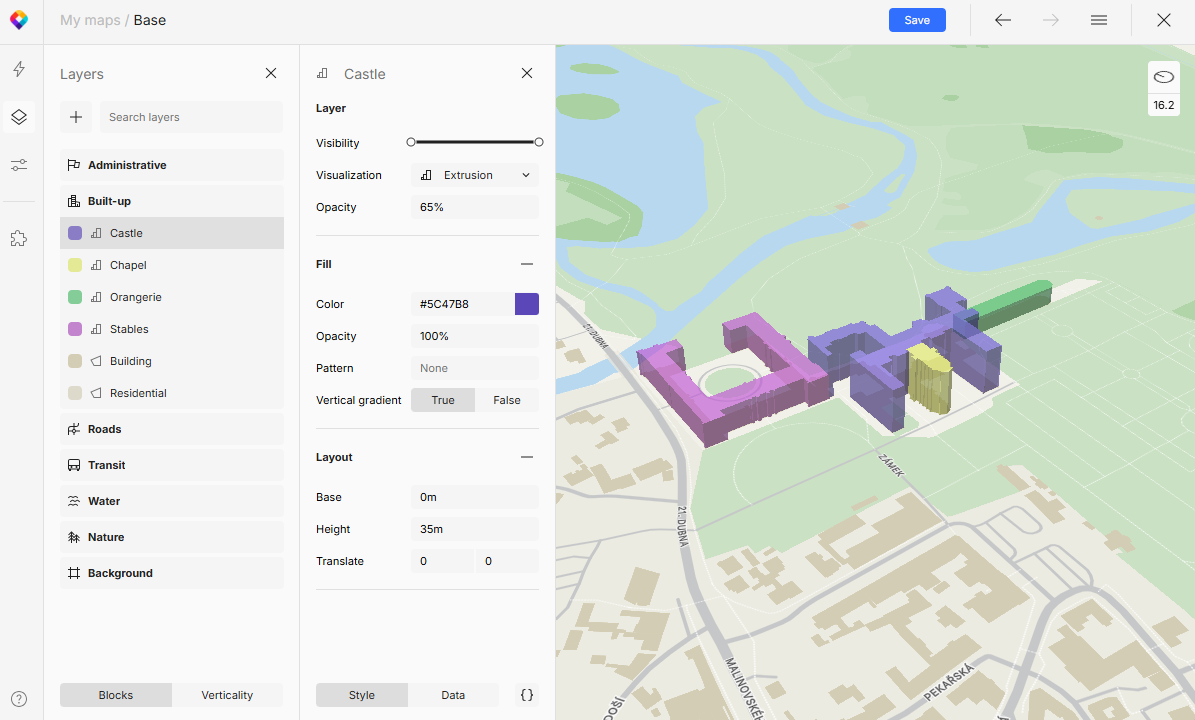This screenshot has height=720, width=1195.
Task: Click the Search layers input field
Action: pos(190,117)
